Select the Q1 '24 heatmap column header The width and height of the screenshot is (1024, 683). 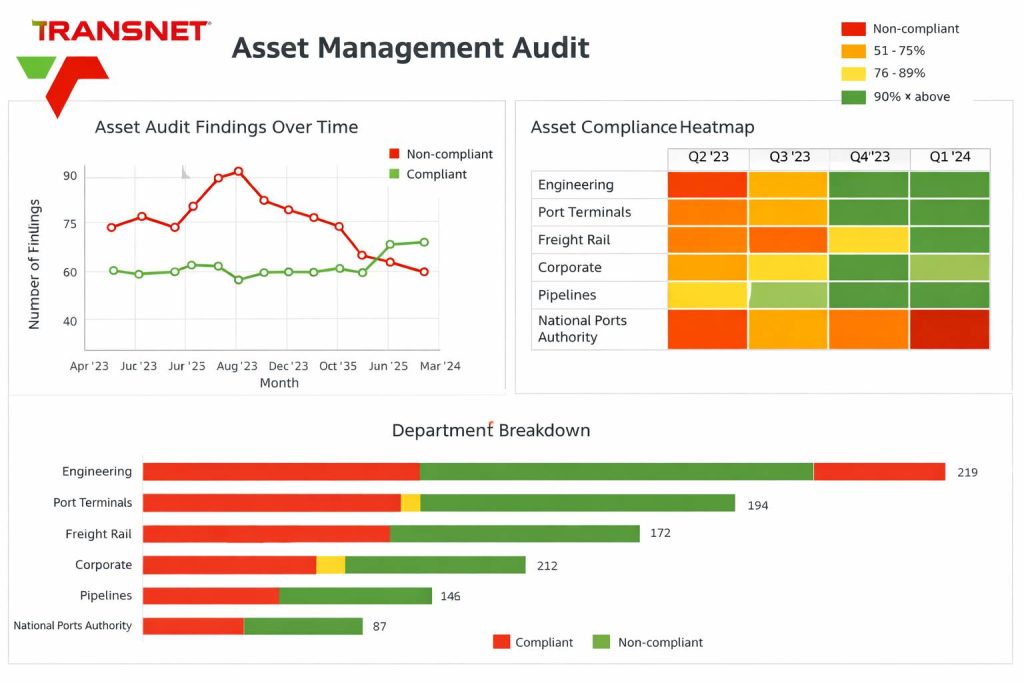click(949, 158)
